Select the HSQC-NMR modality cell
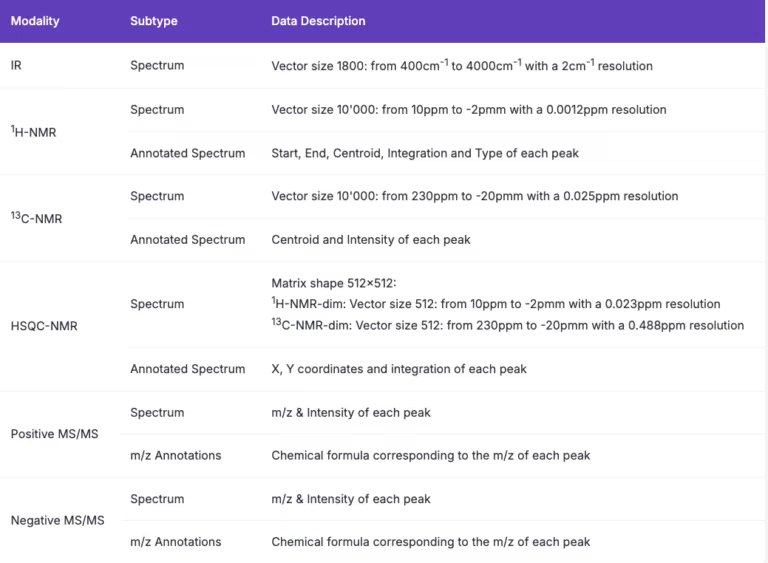Screen dimensions: 768x563 point(43,326)
